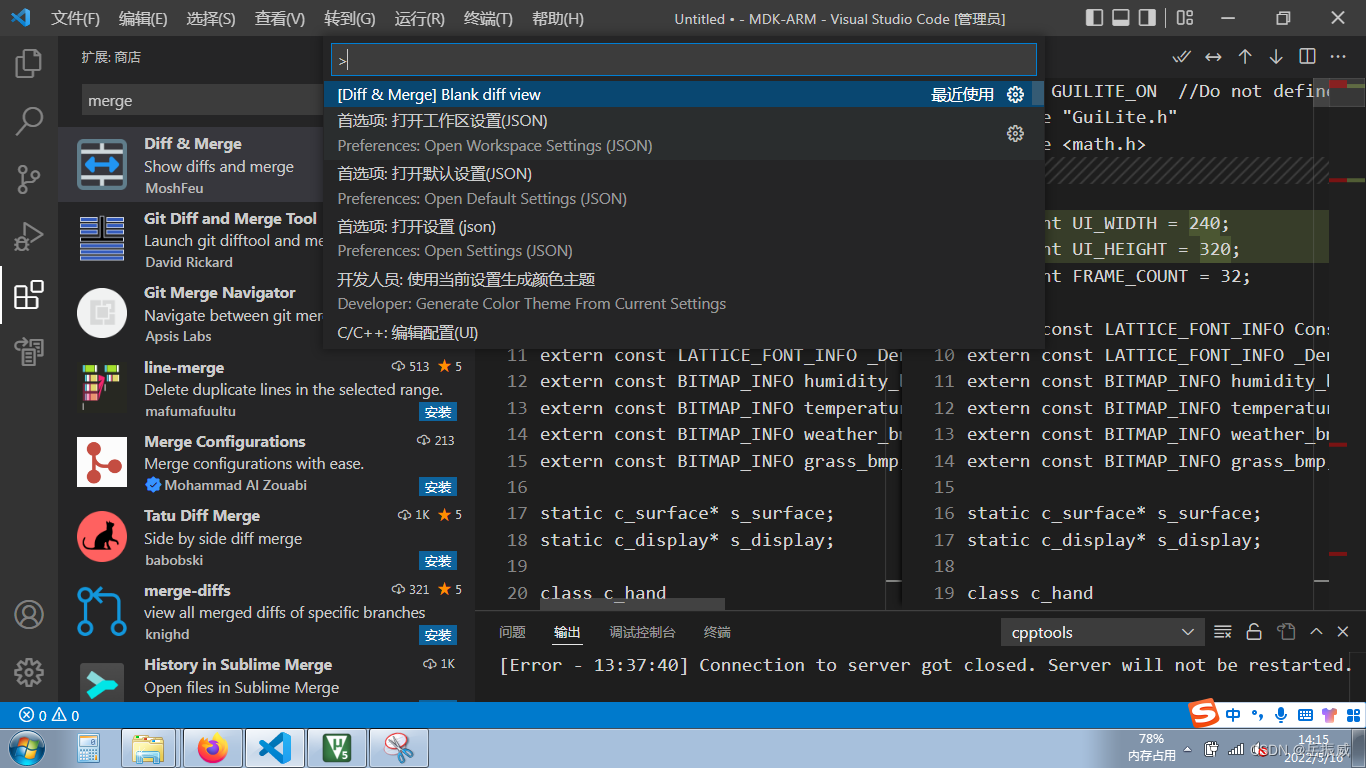Open the 查看(V) menu
The height and width of the screenshot is (768, 1366).
280,18
